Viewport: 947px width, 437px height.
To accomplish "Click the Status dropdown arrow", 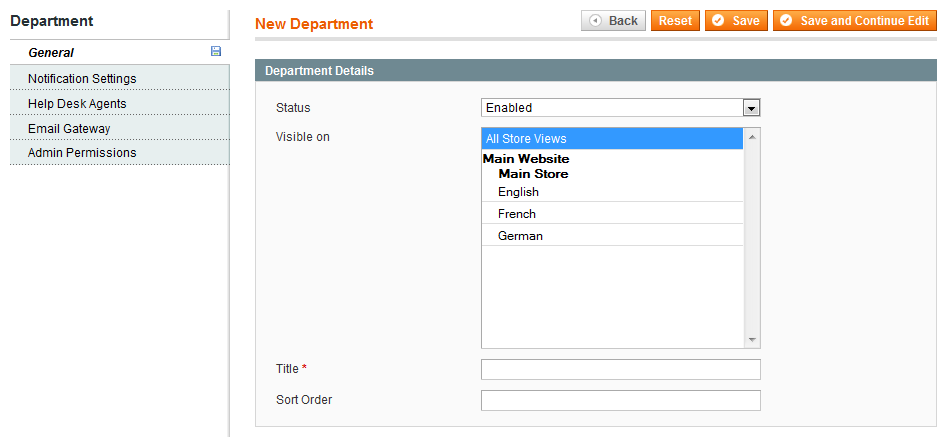I will [x=751, y=108].
